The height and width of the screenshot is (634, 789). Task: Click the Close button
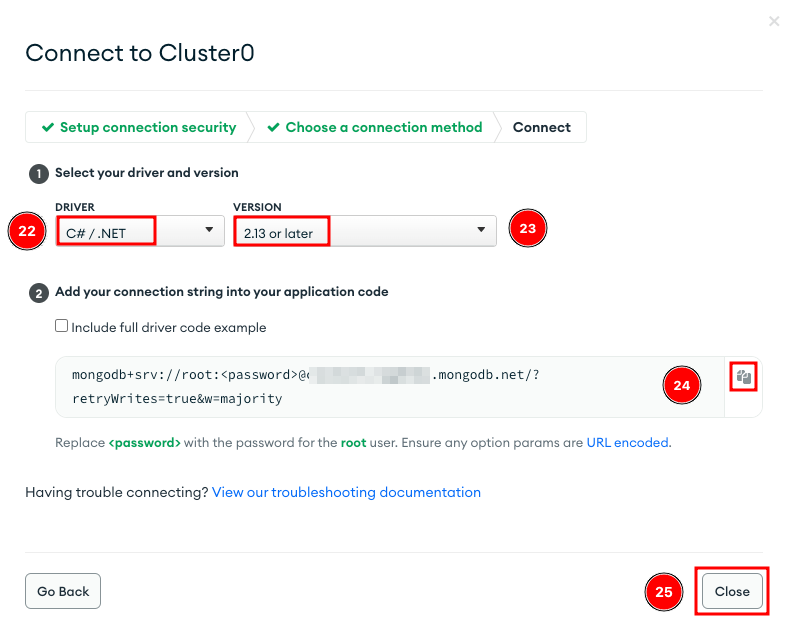[732, 591]
